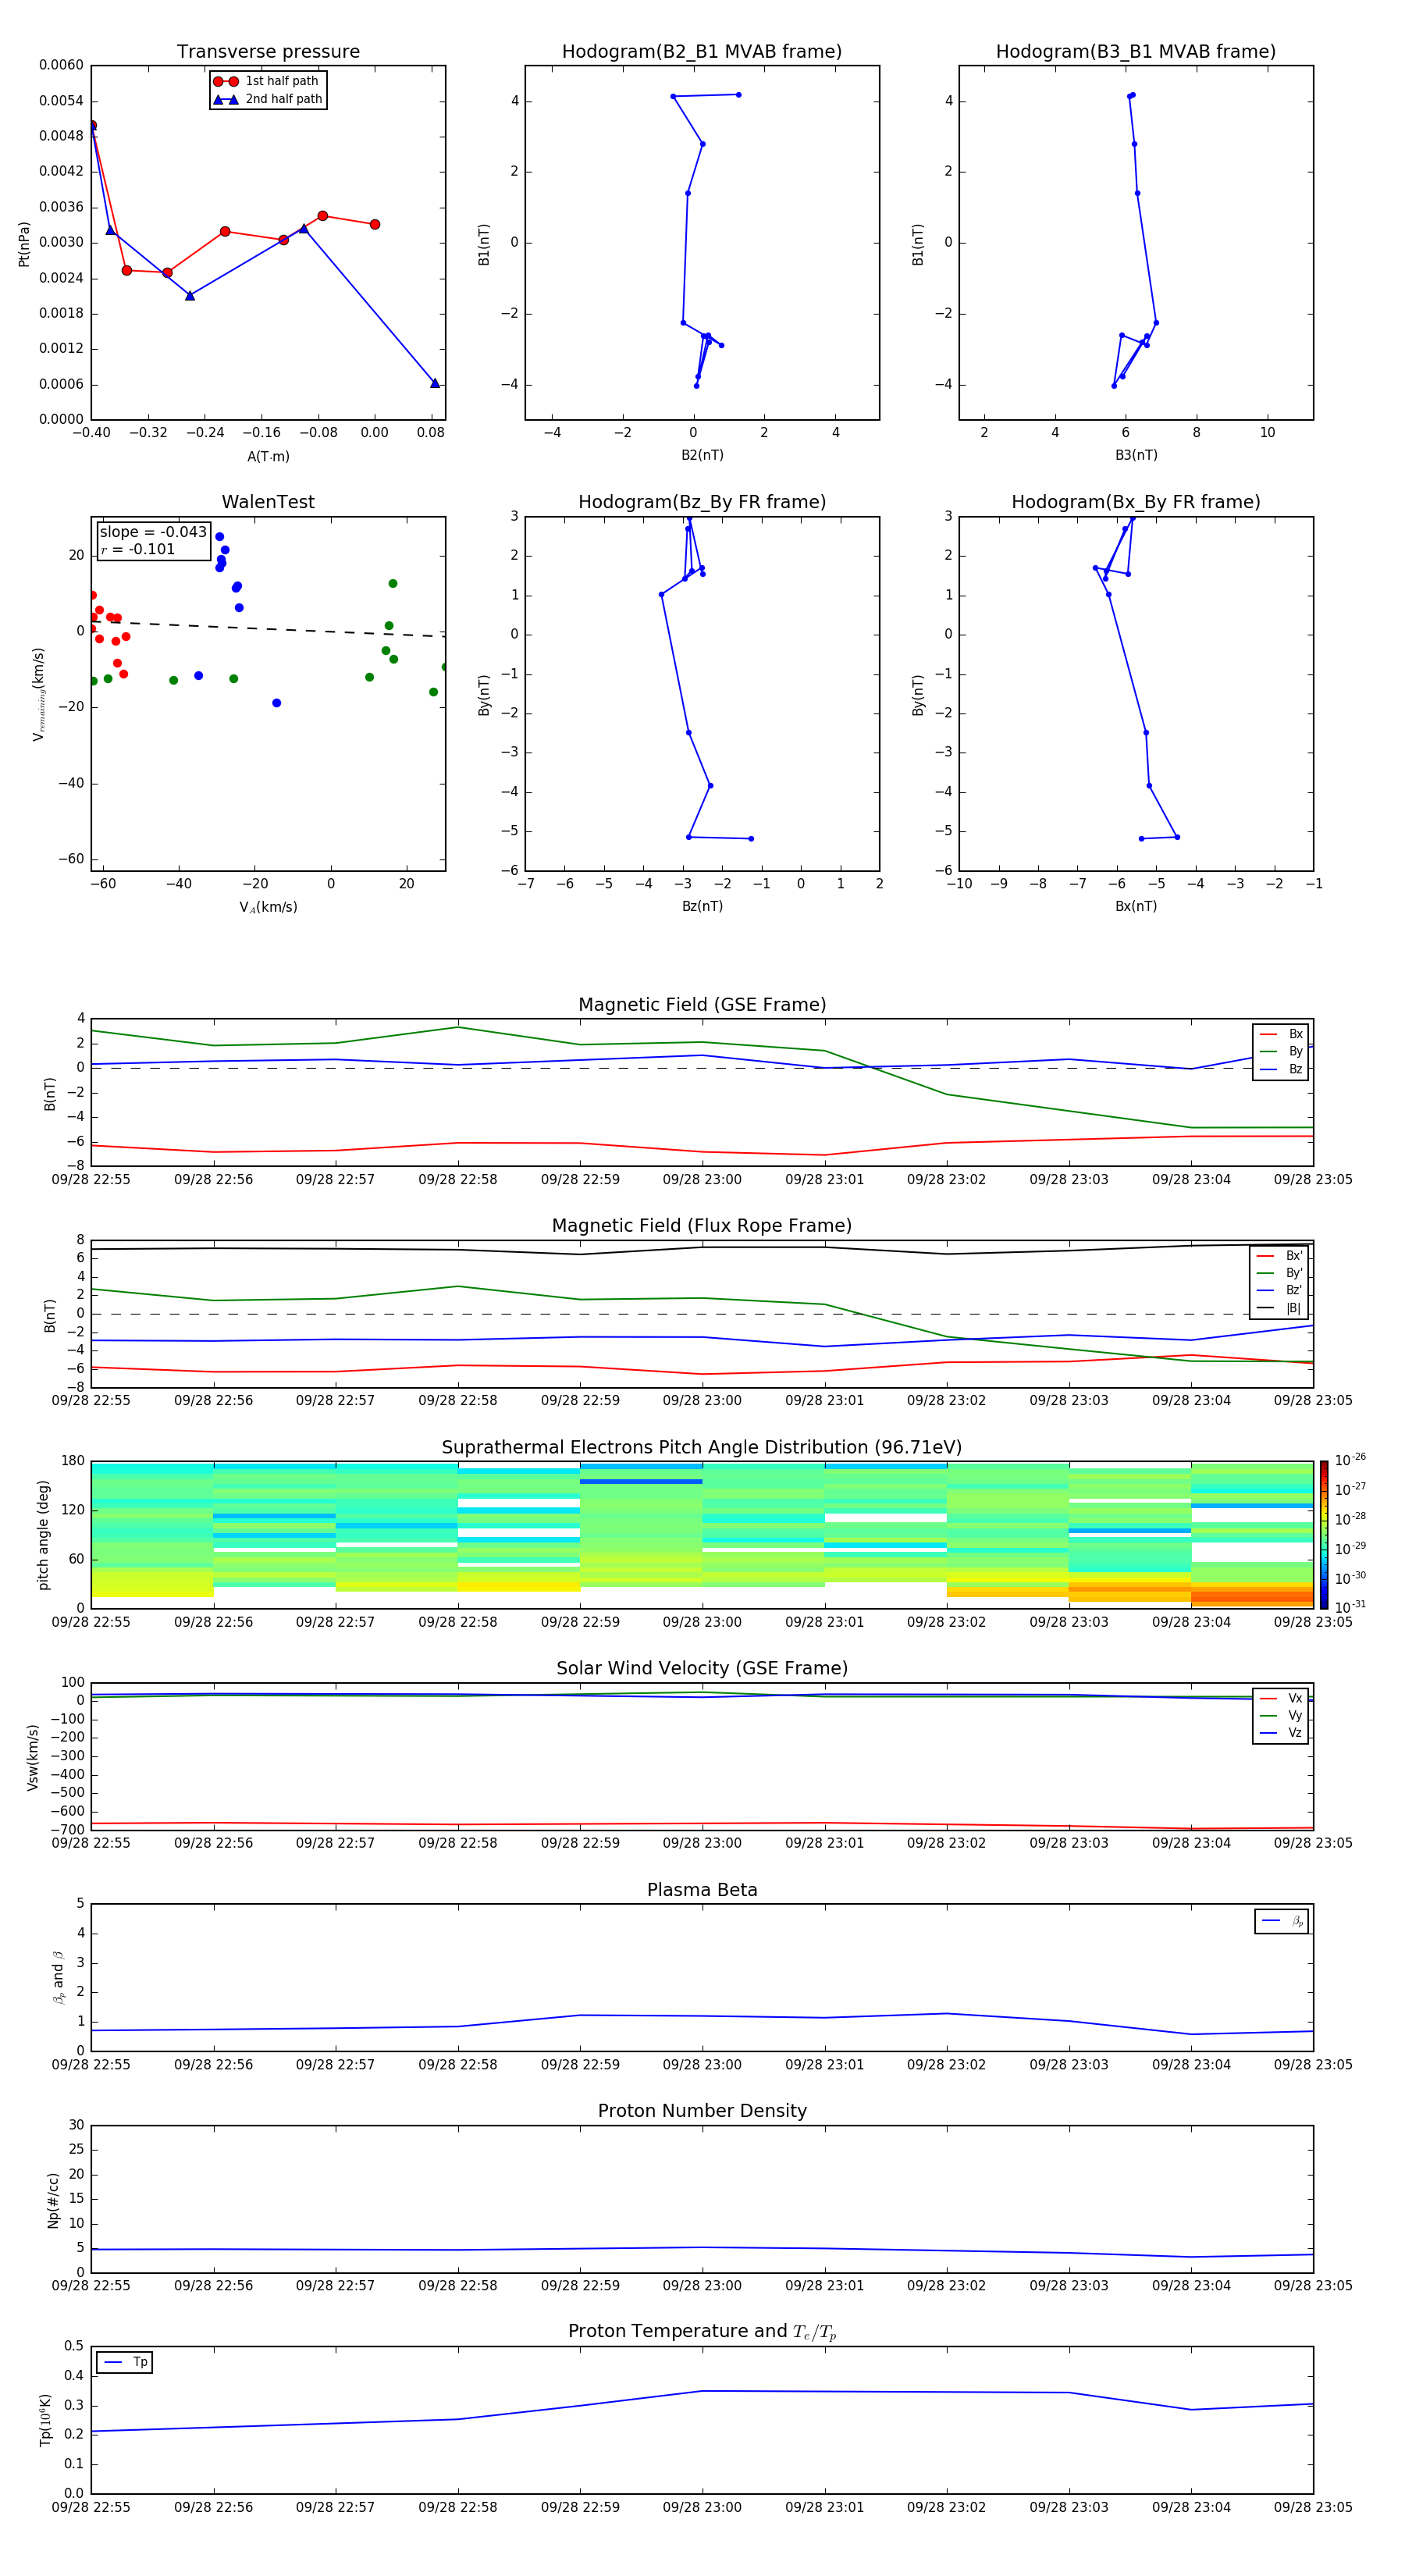Click the 'Magnetic Field (GSE Frame)' title
The width and height of the screenshot is (1405, 2576).
tap(702, 1005)
